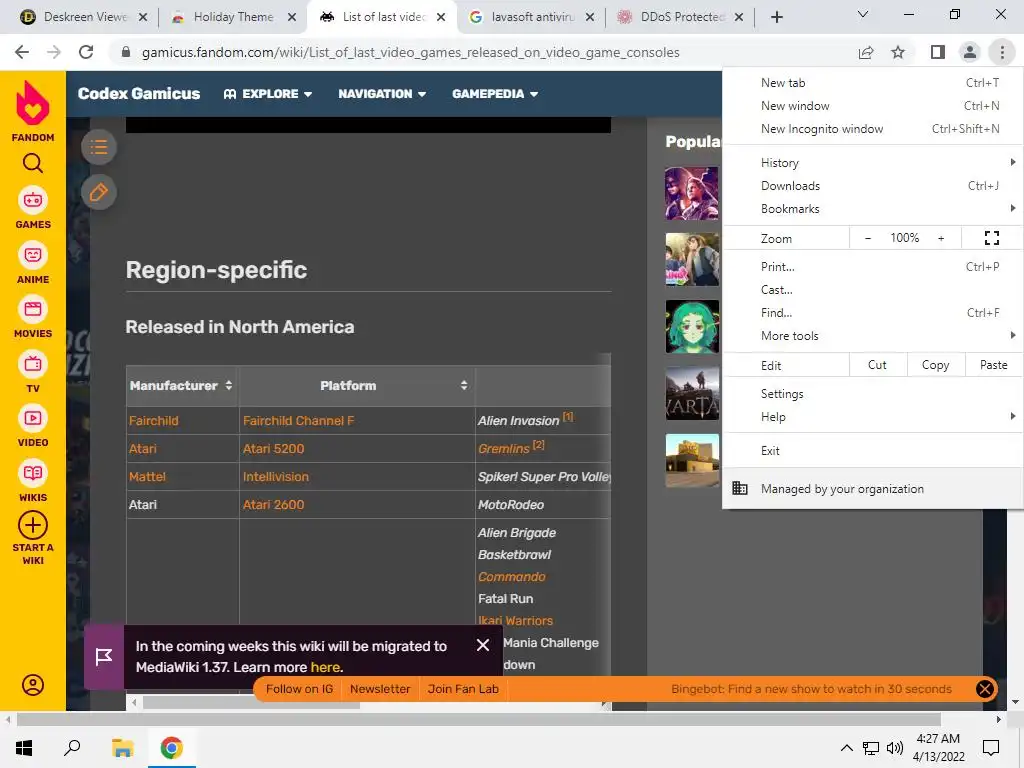Click the Paste button in Edit row

tap(993, 365)
